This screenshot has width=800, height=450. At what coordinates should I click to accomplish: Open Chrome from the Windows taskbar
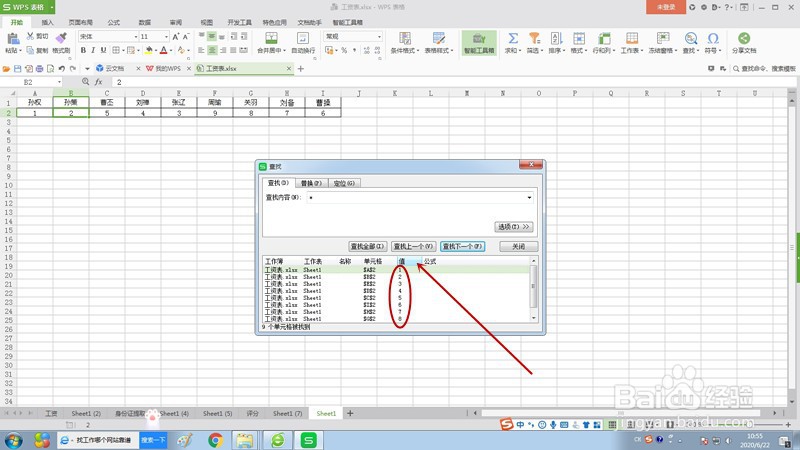[215, 440]
